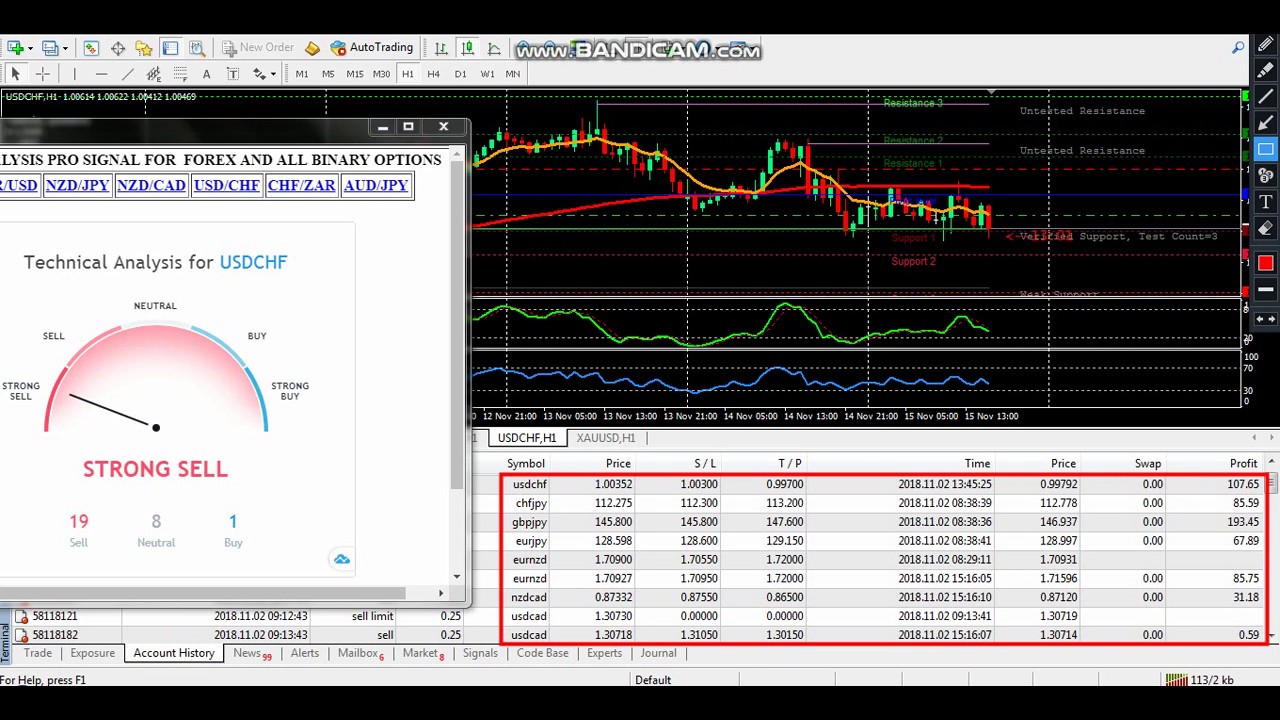Sort history by the Symbol column header
1280x720 pixels.
(x=525, y=464)
